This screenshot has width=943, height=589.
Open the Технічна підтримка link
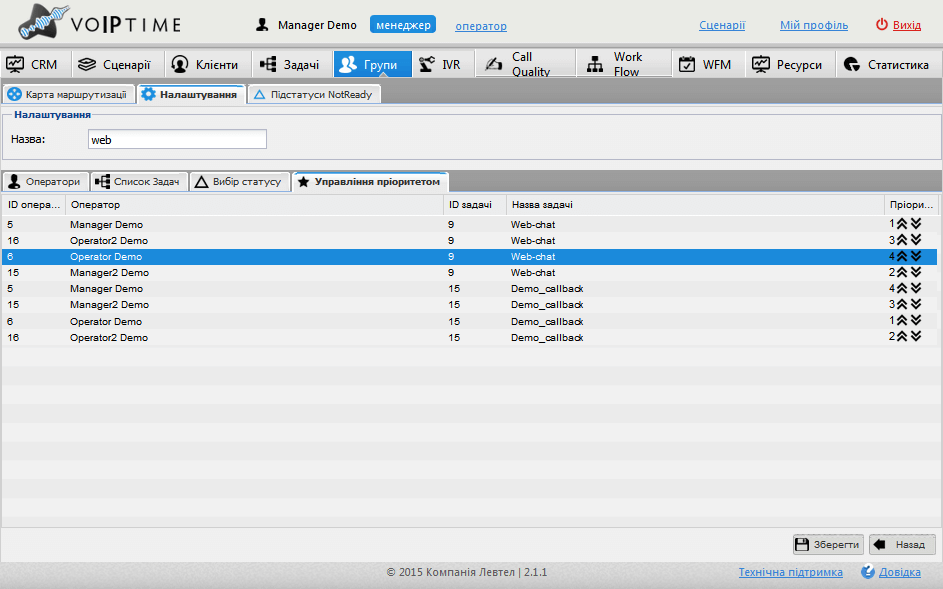tap(790, 572)
